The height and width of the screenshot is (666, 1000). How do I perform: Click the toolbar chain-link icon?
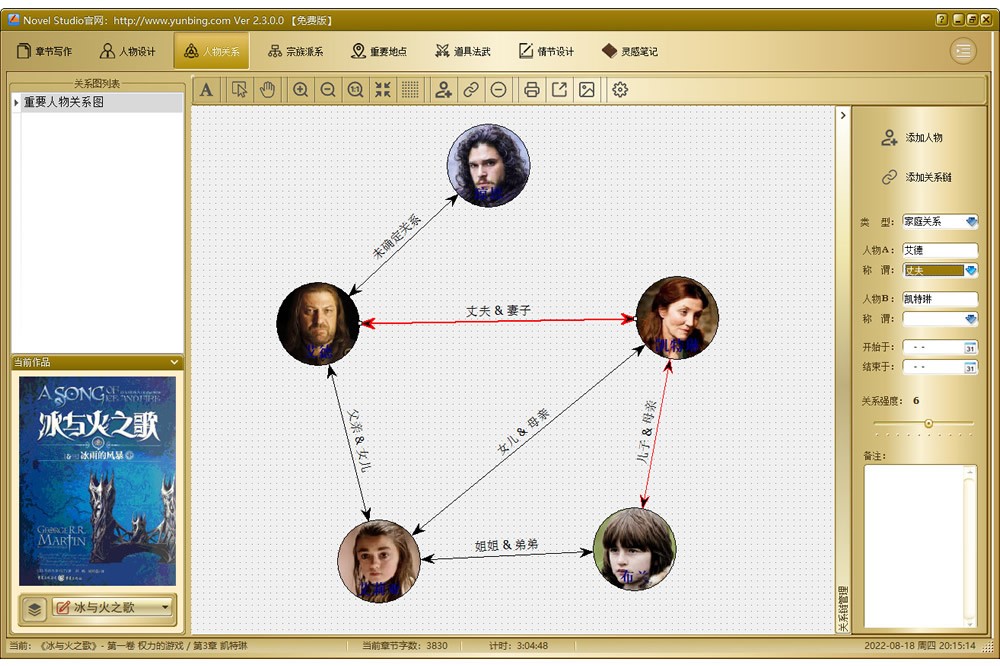coord(471,90)
